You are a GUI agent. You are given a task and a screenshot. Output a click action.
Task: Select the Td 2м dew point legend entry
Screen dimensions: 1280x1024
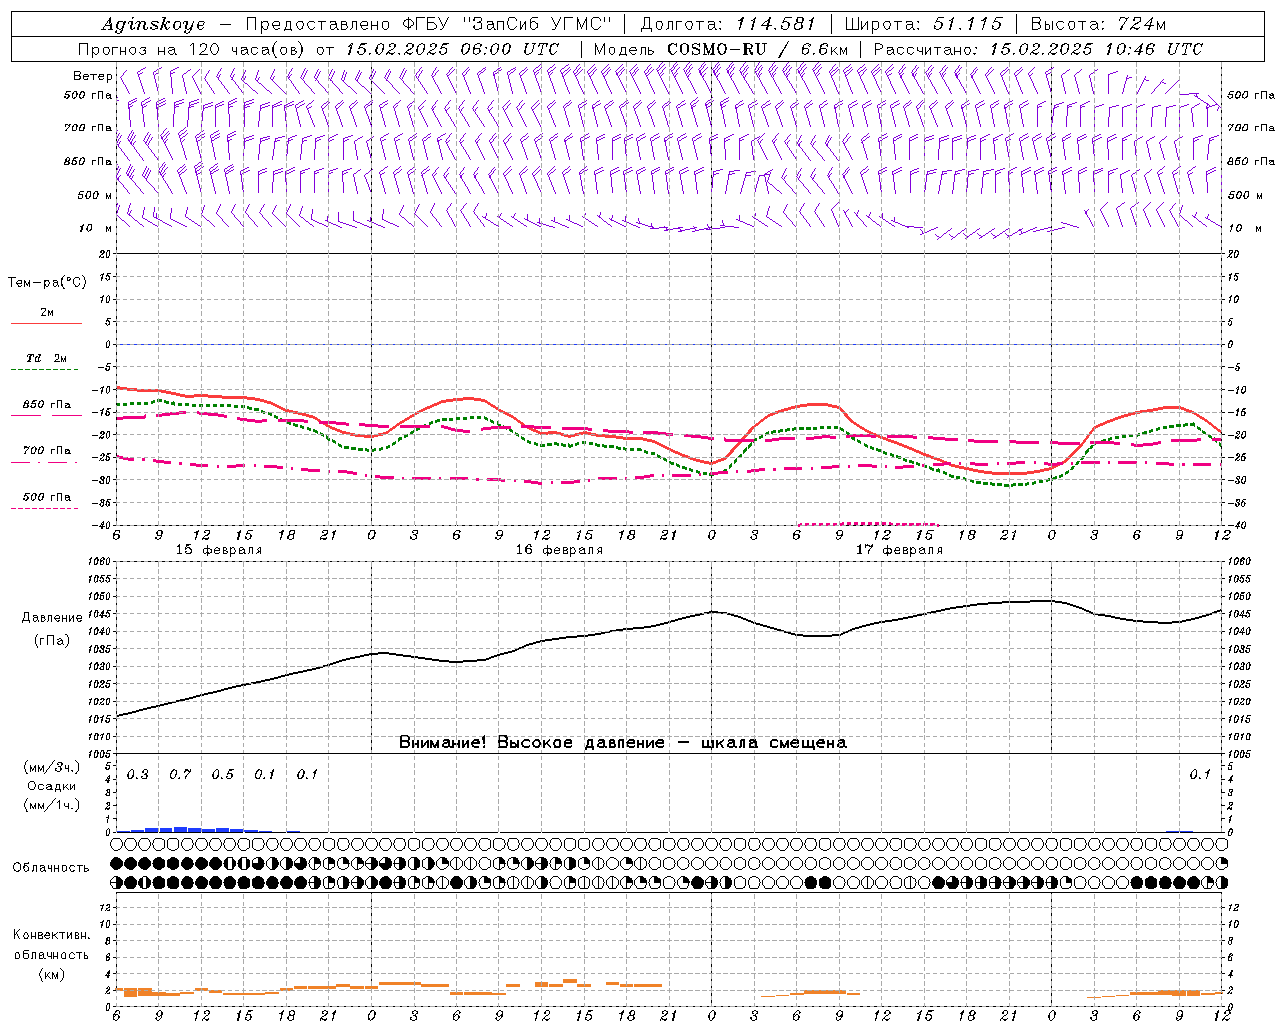click(x=46, y=358)
